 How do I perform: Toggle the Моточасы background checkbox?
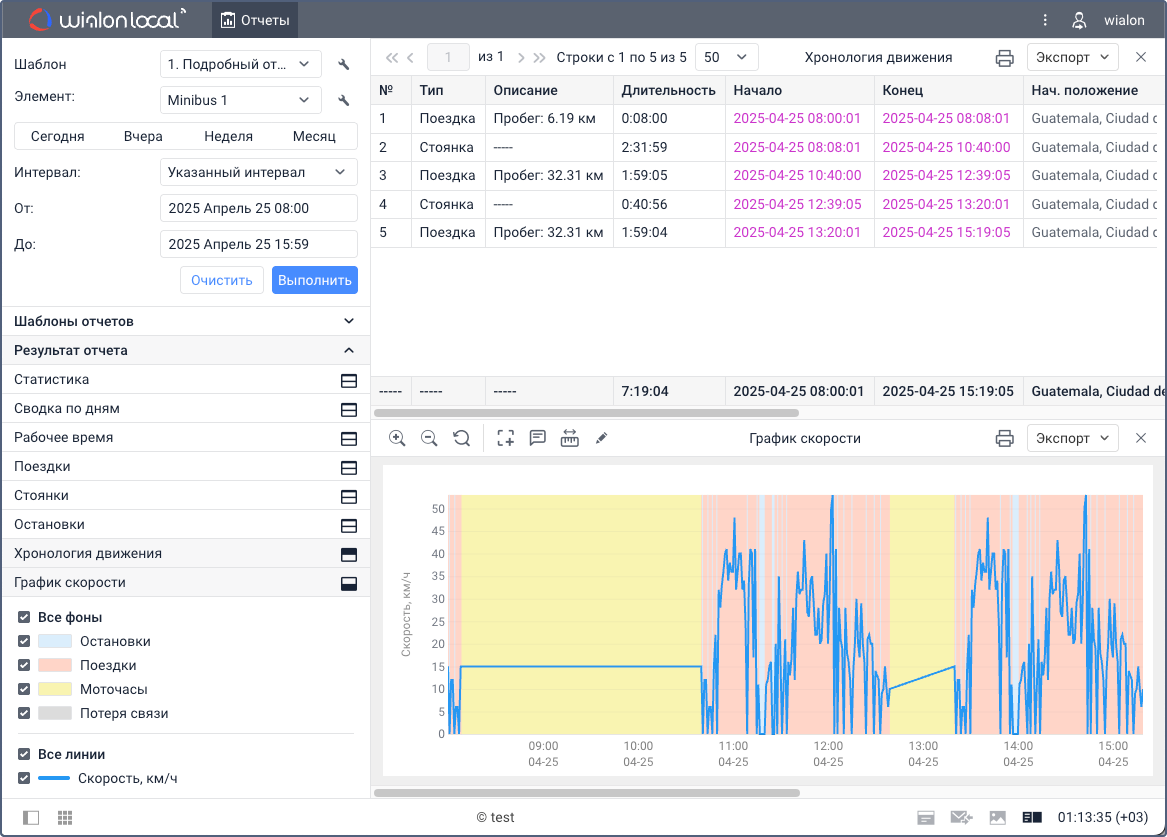[24, 689]
